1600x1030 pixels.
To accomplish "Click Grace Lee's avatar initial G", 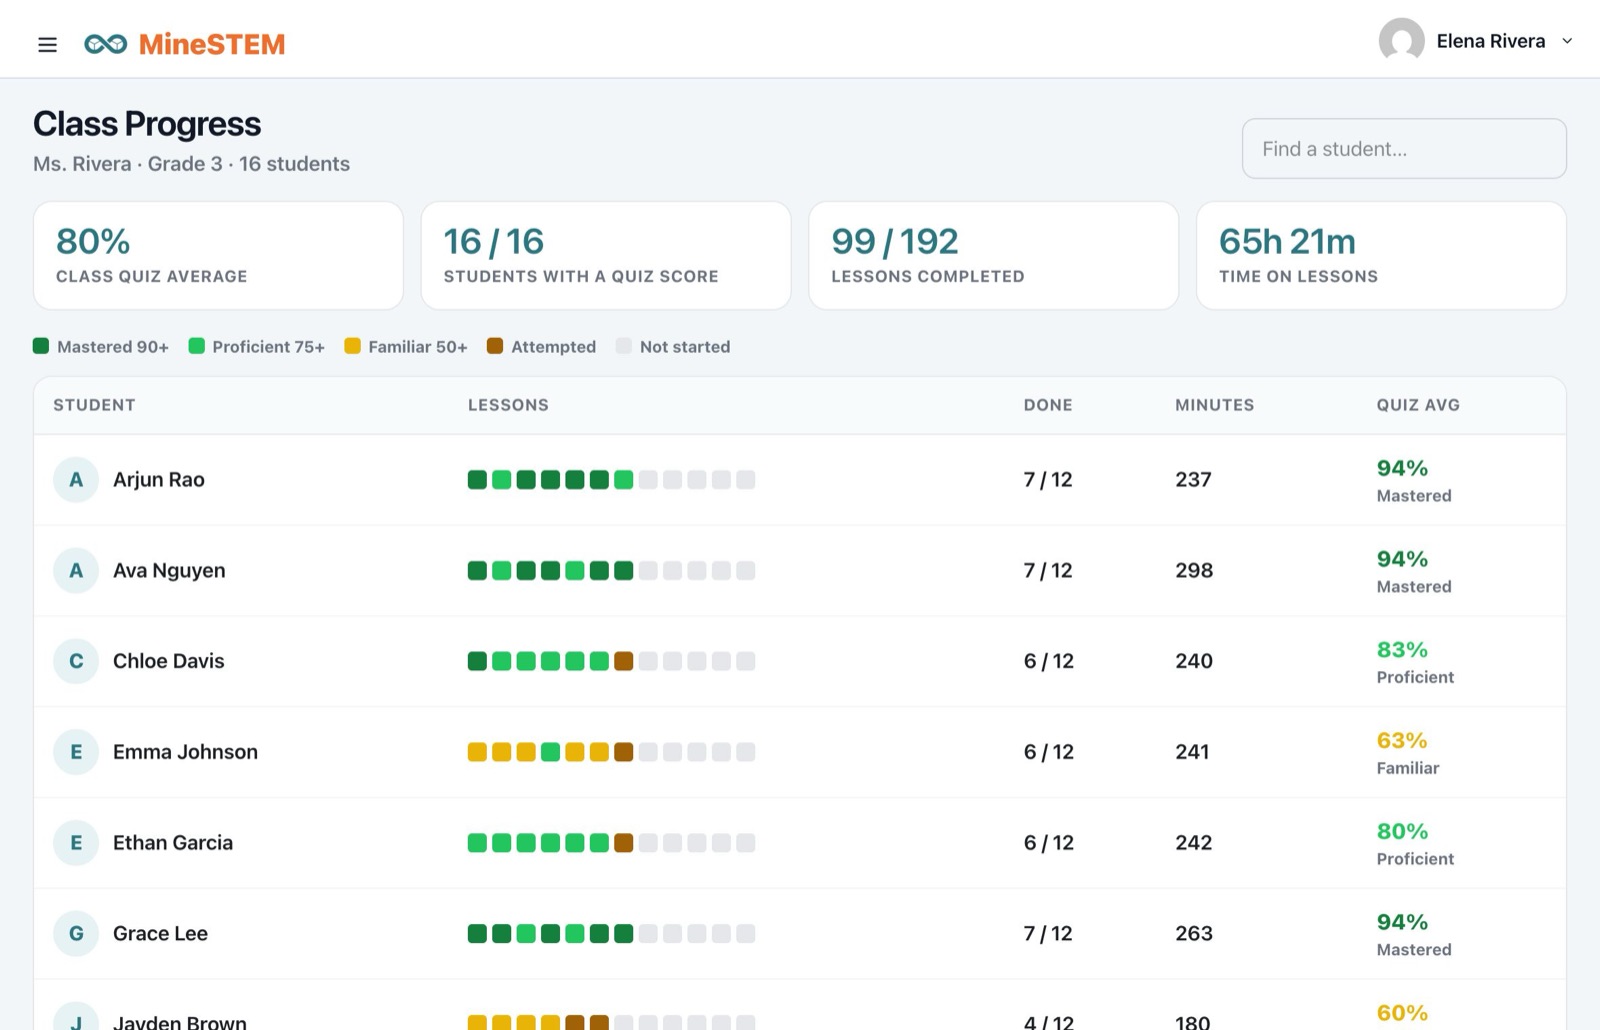I will pos(76,934).
